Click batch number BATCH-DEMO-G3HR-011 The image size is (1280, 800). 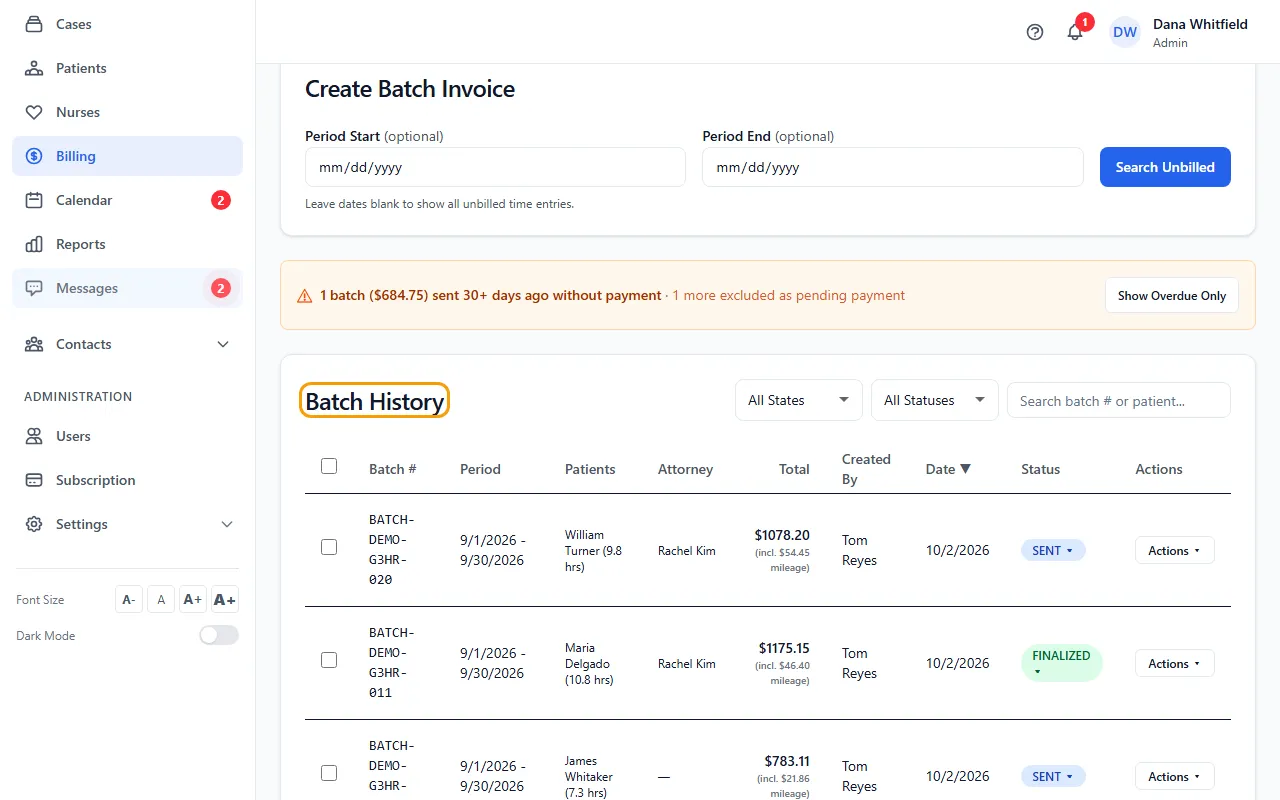point(392,663)
